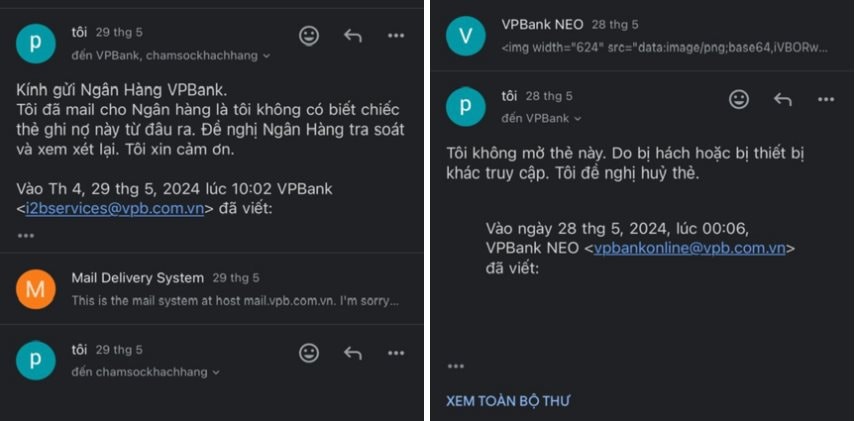The width and height of the screenshot is (856, 421).
Task: Click 'XEM TOÀN BỘ THƯ' to view full message
Action: [508, 401]
